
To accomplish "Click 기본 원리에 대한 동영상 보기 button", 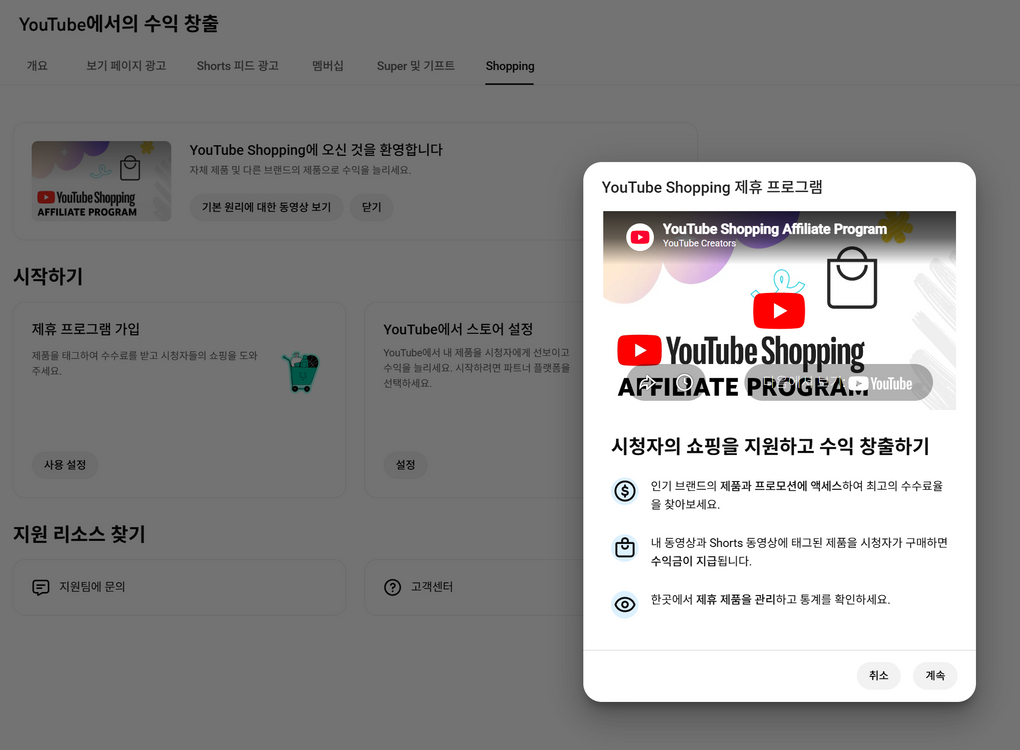I will click(265, 207).
